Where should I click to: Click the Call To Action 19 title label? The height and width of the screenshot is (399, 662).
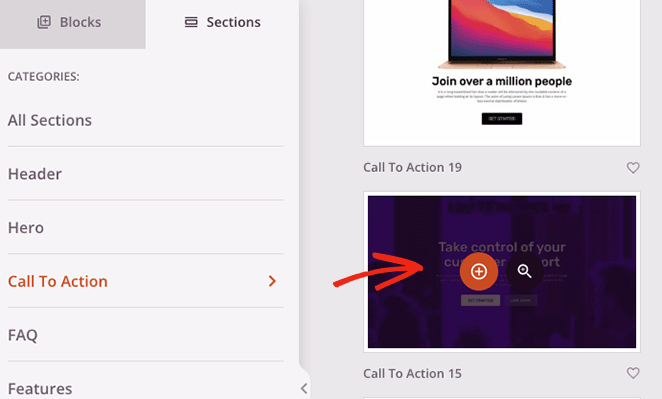tap(412, 168)
